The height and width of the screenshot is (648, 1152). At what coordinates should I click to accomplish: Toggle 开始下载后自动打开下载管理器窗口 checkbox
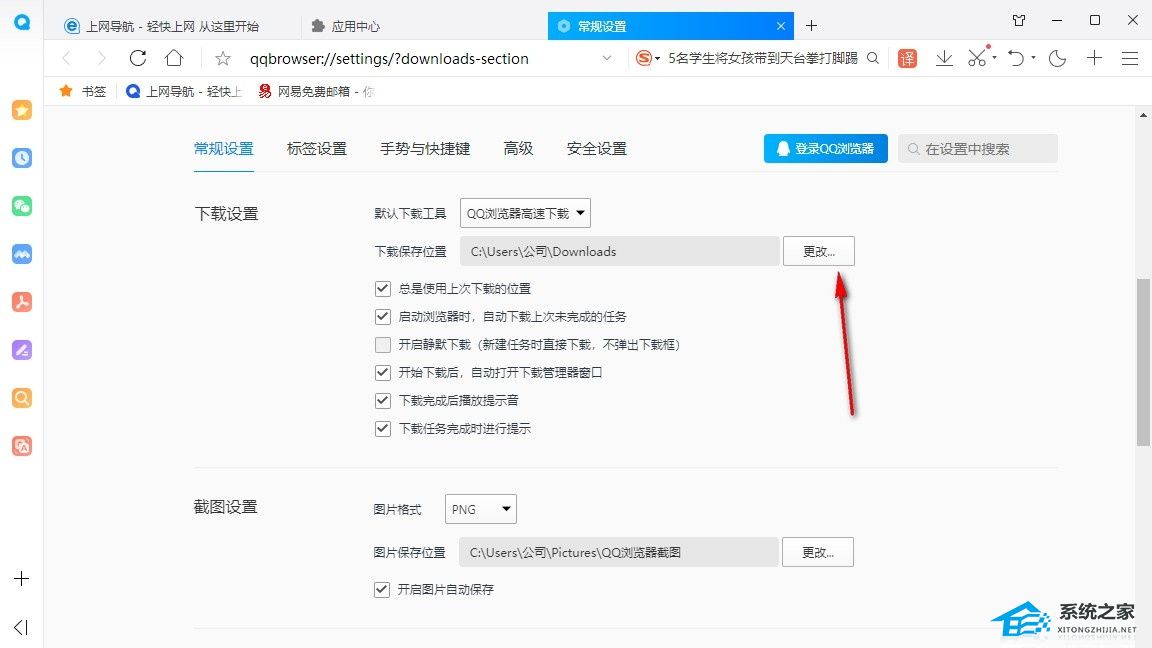pyautogui.click(x=382, y=372)
